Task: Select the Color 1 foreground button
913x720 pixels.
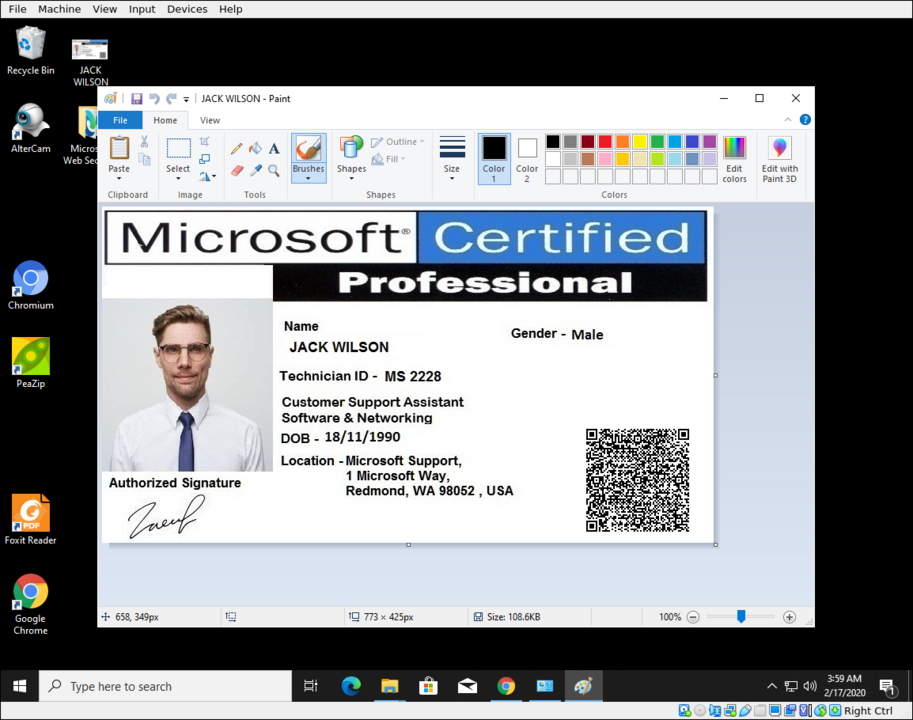Action: tap(494, 158)
